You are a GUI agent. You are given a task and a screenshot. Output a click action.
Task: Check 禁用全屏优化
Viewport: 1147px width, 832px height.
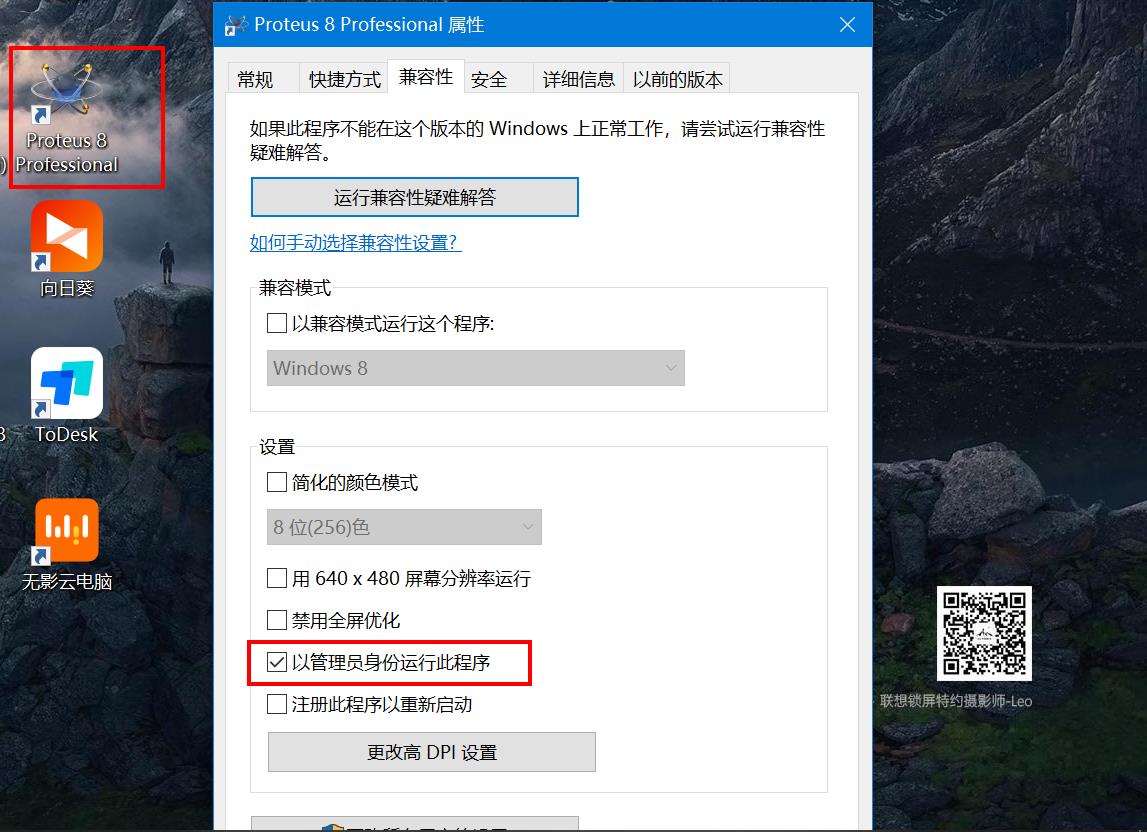click(x=277, y=620)
